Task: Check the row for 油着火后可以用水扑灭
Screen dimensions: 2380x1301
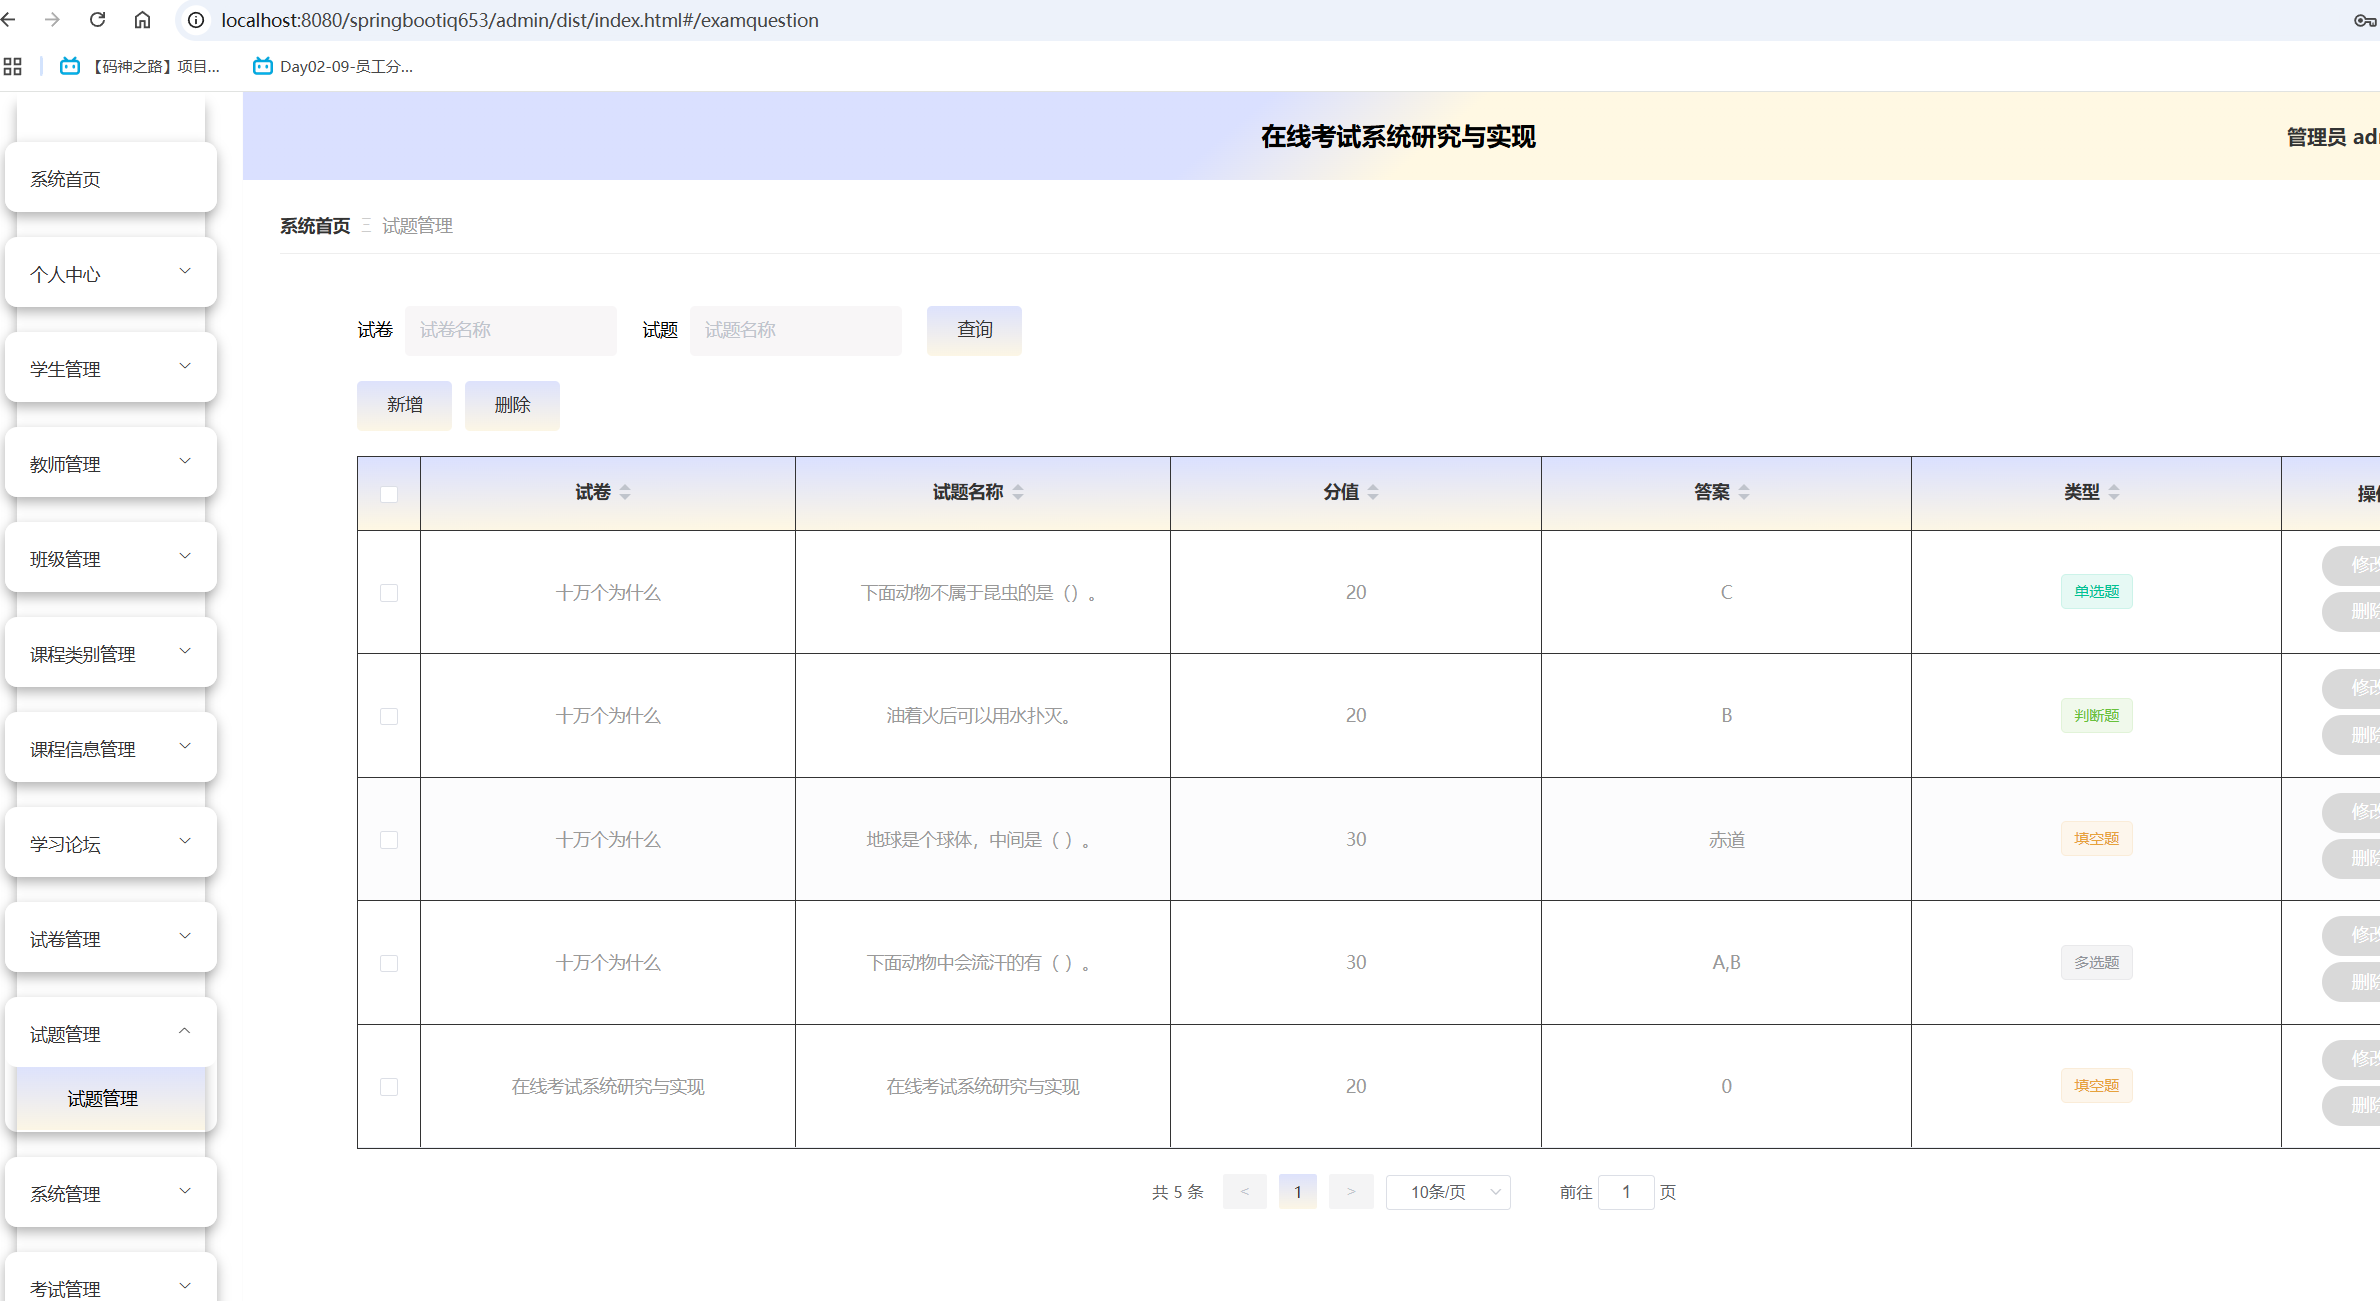Action: (389, 716)
